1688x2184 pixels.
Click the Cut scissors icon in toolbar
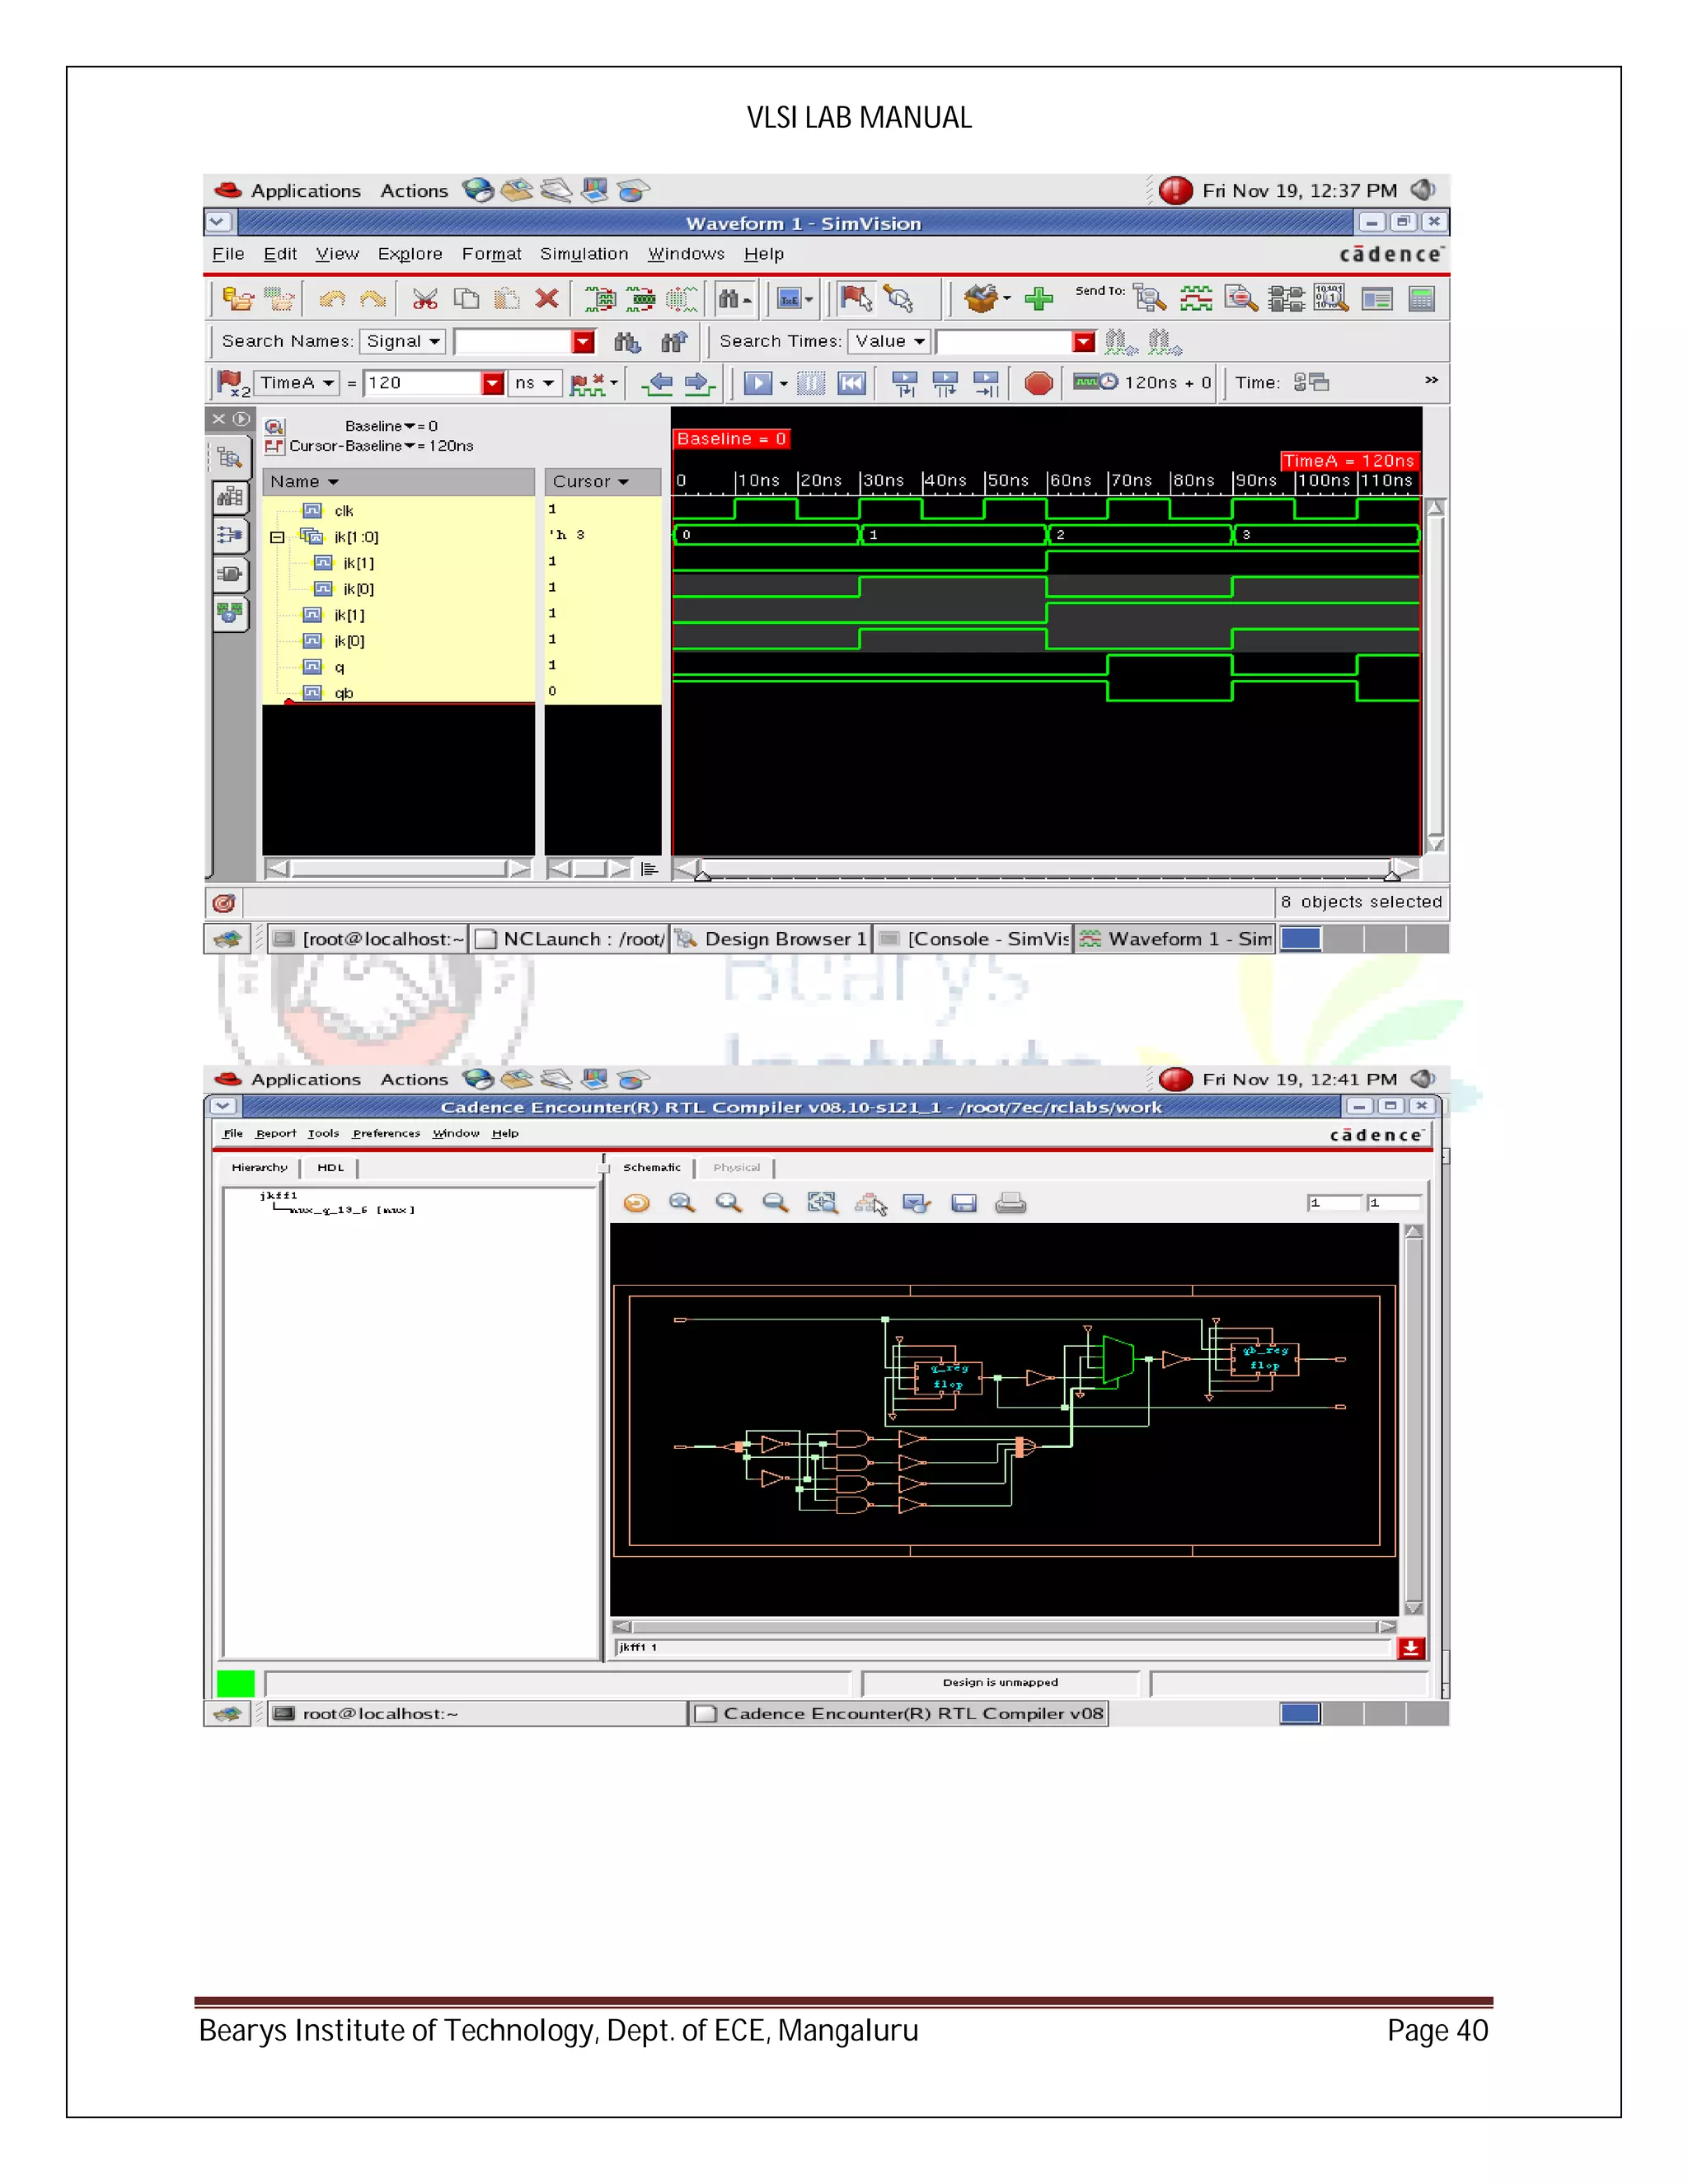pos(425,299)
